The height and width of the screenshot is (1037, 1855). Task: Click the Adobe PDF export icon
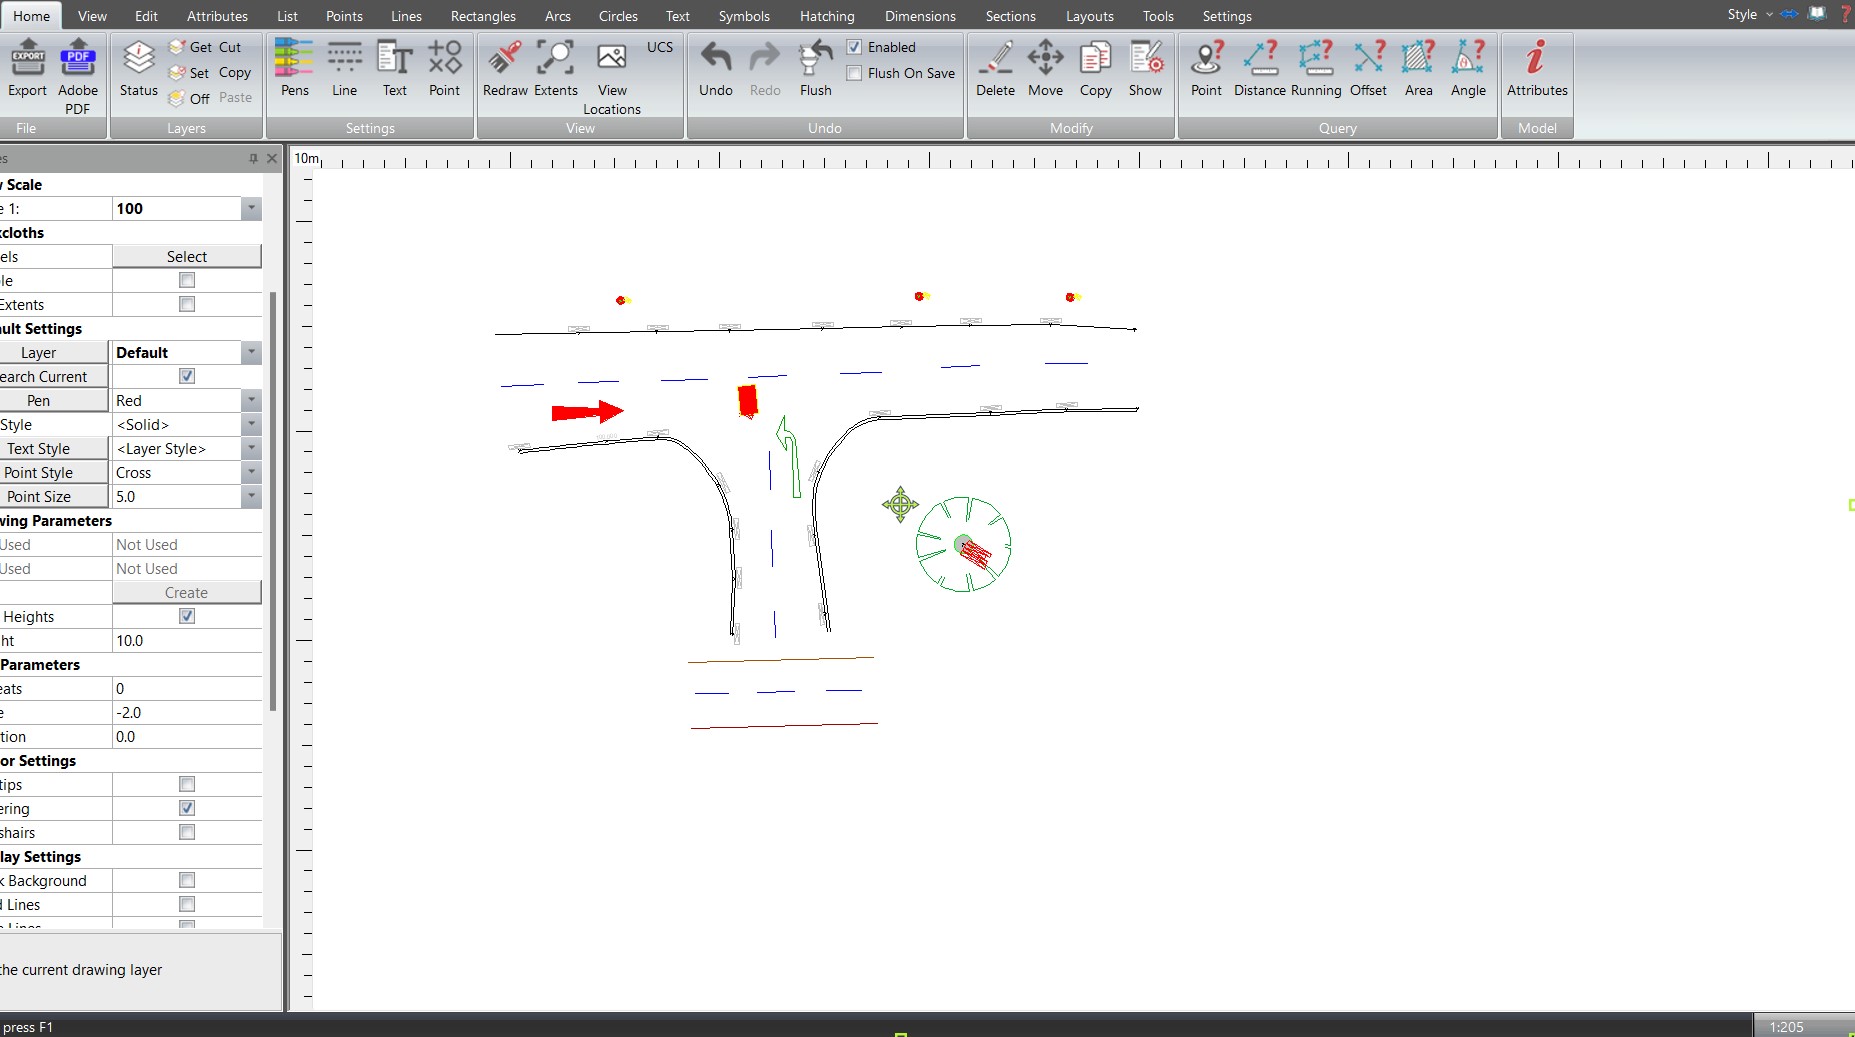(x=78, y=58)
